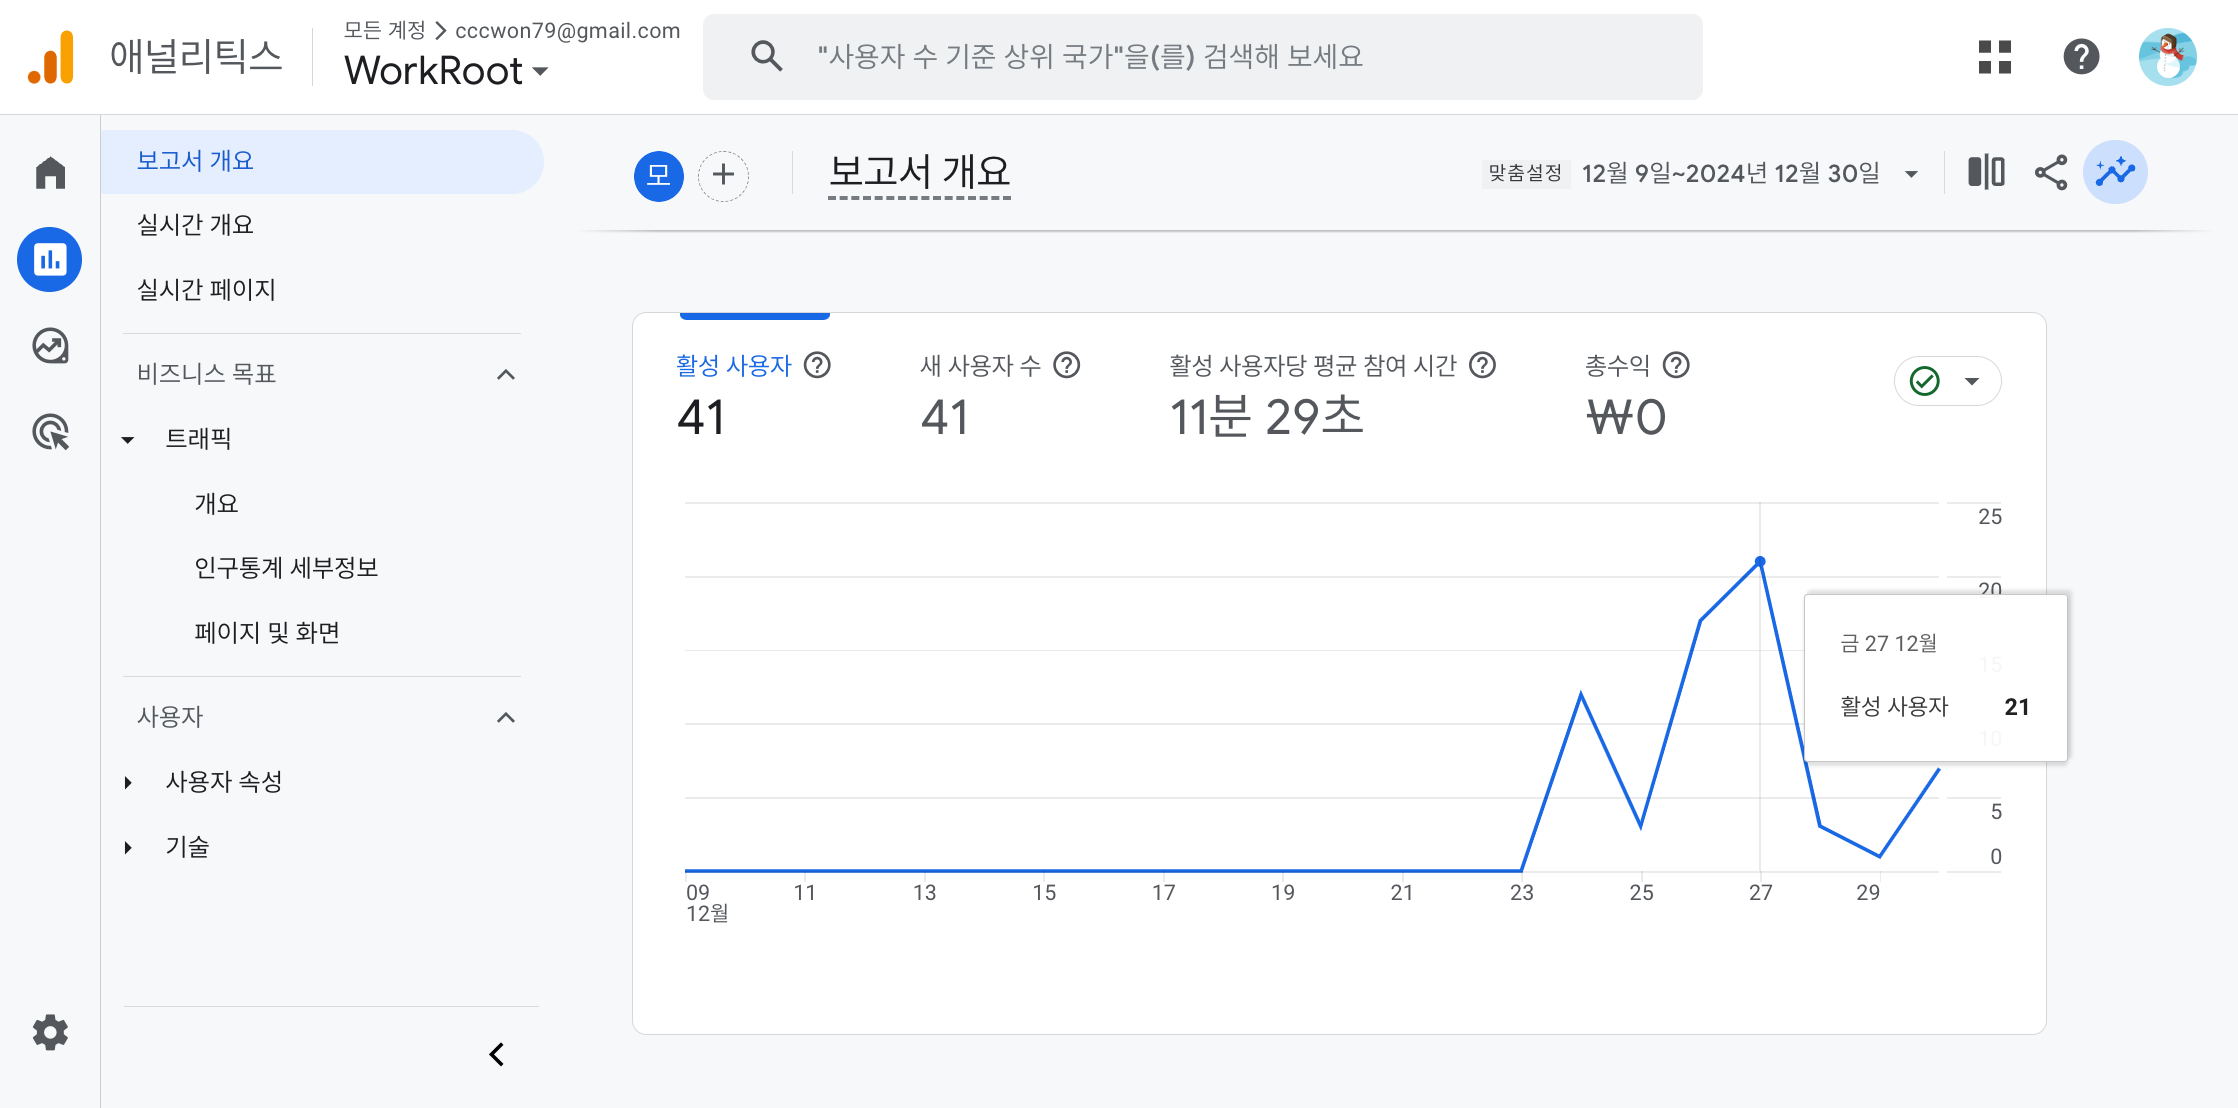Screen dimensions: 2238x1108
Task: Open the Google apps grid icon
Action: (x=1995, y=57)
